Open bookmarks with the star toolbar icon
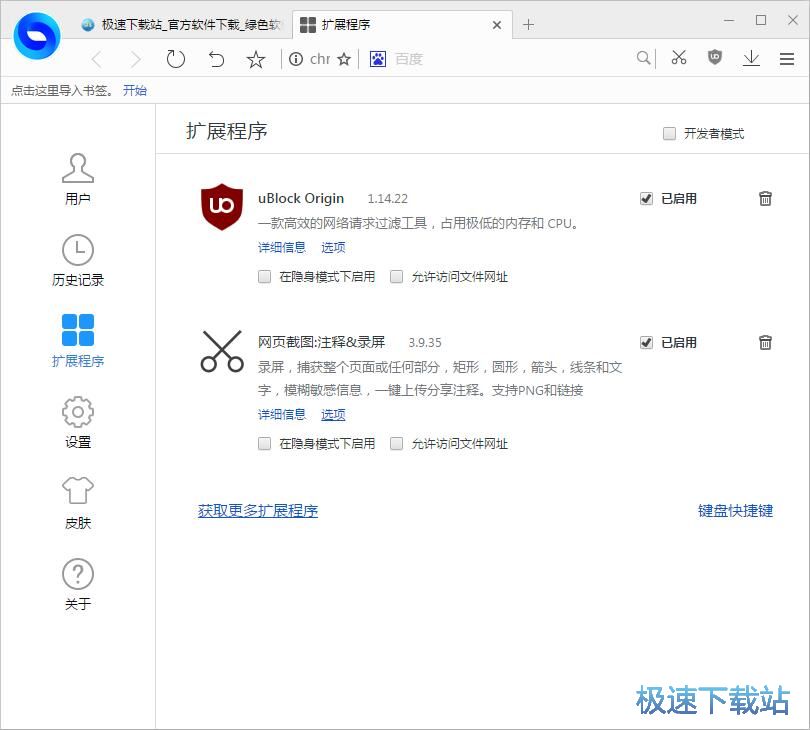 pyautogui.click(x=256, y=59)
